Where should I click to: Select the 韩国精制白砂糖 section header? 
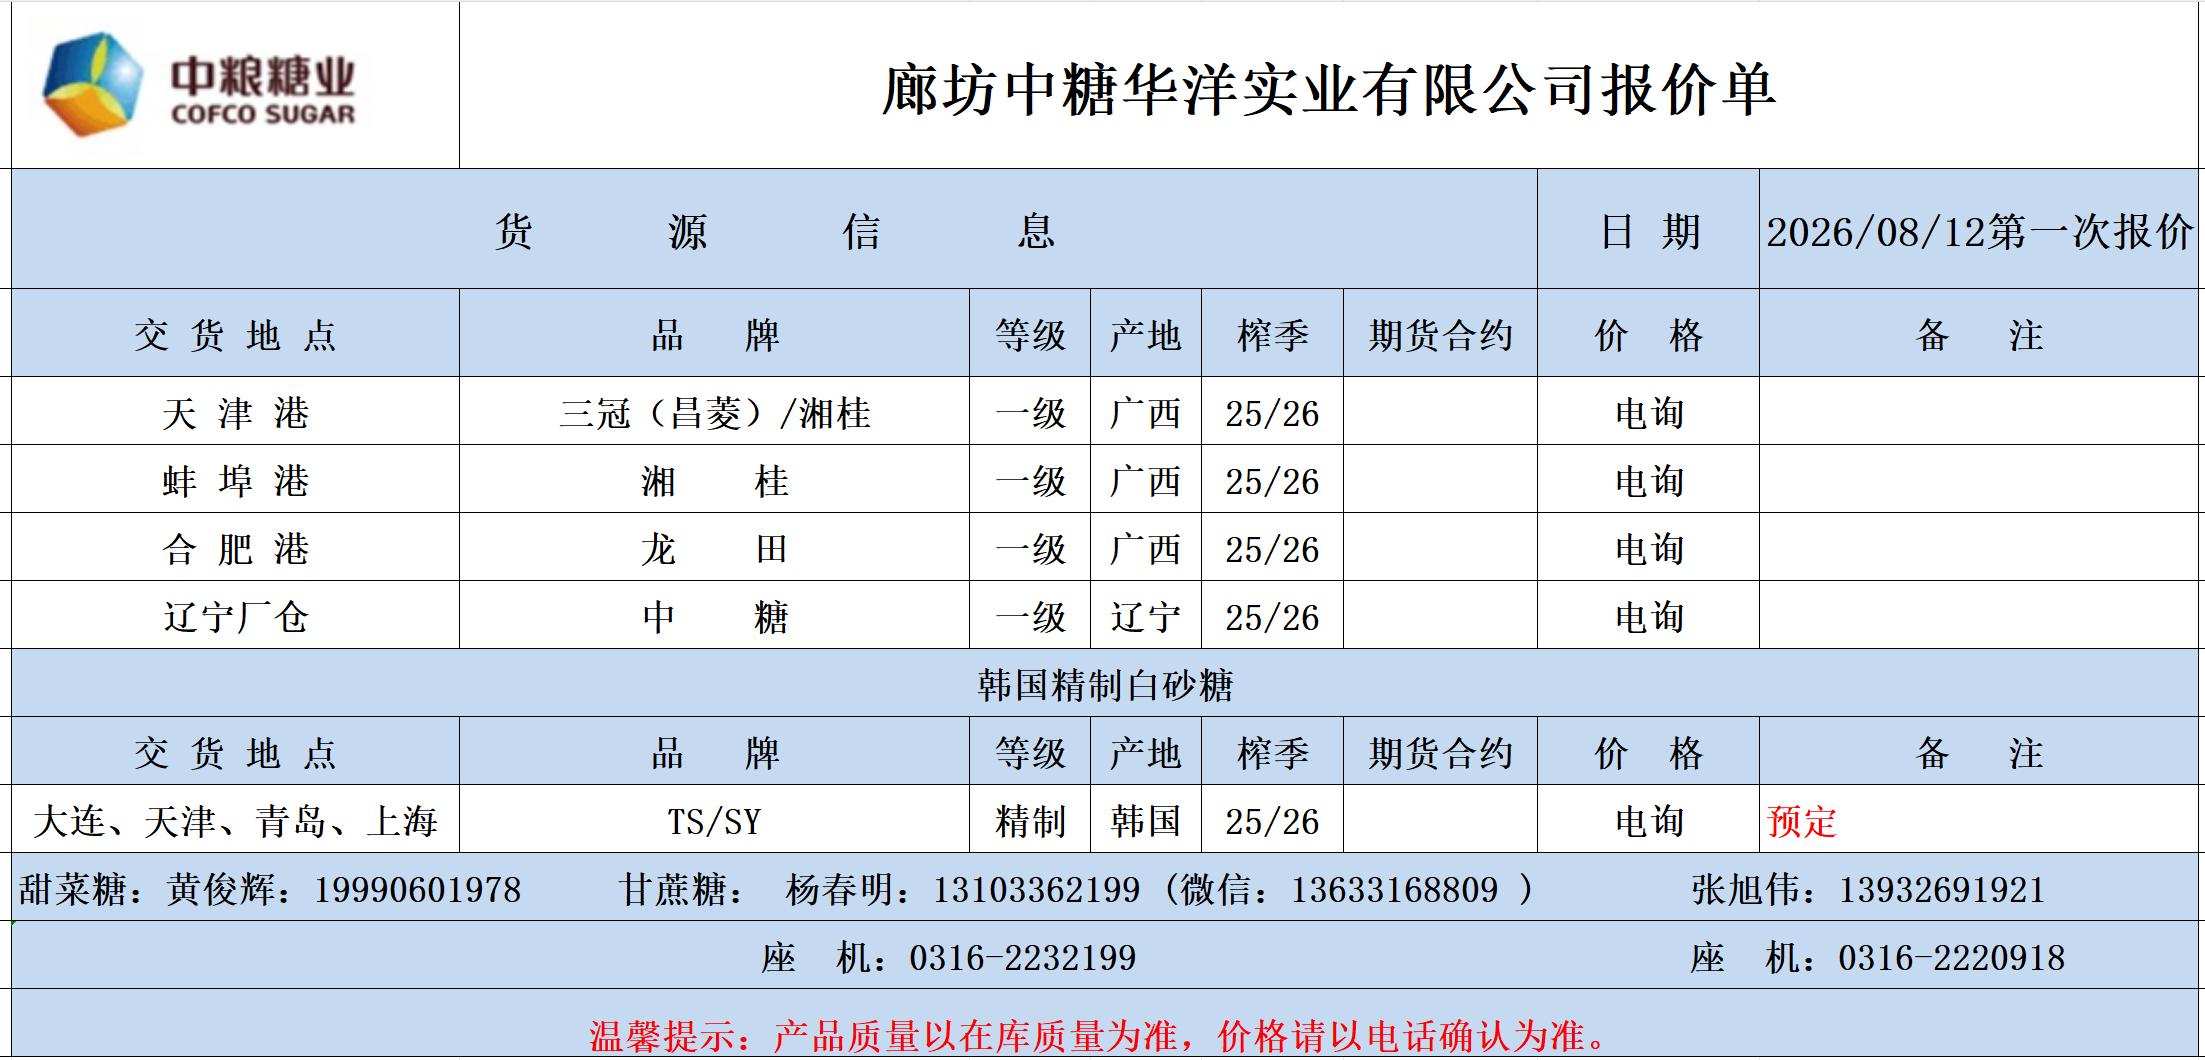(x=1105, y=685)
